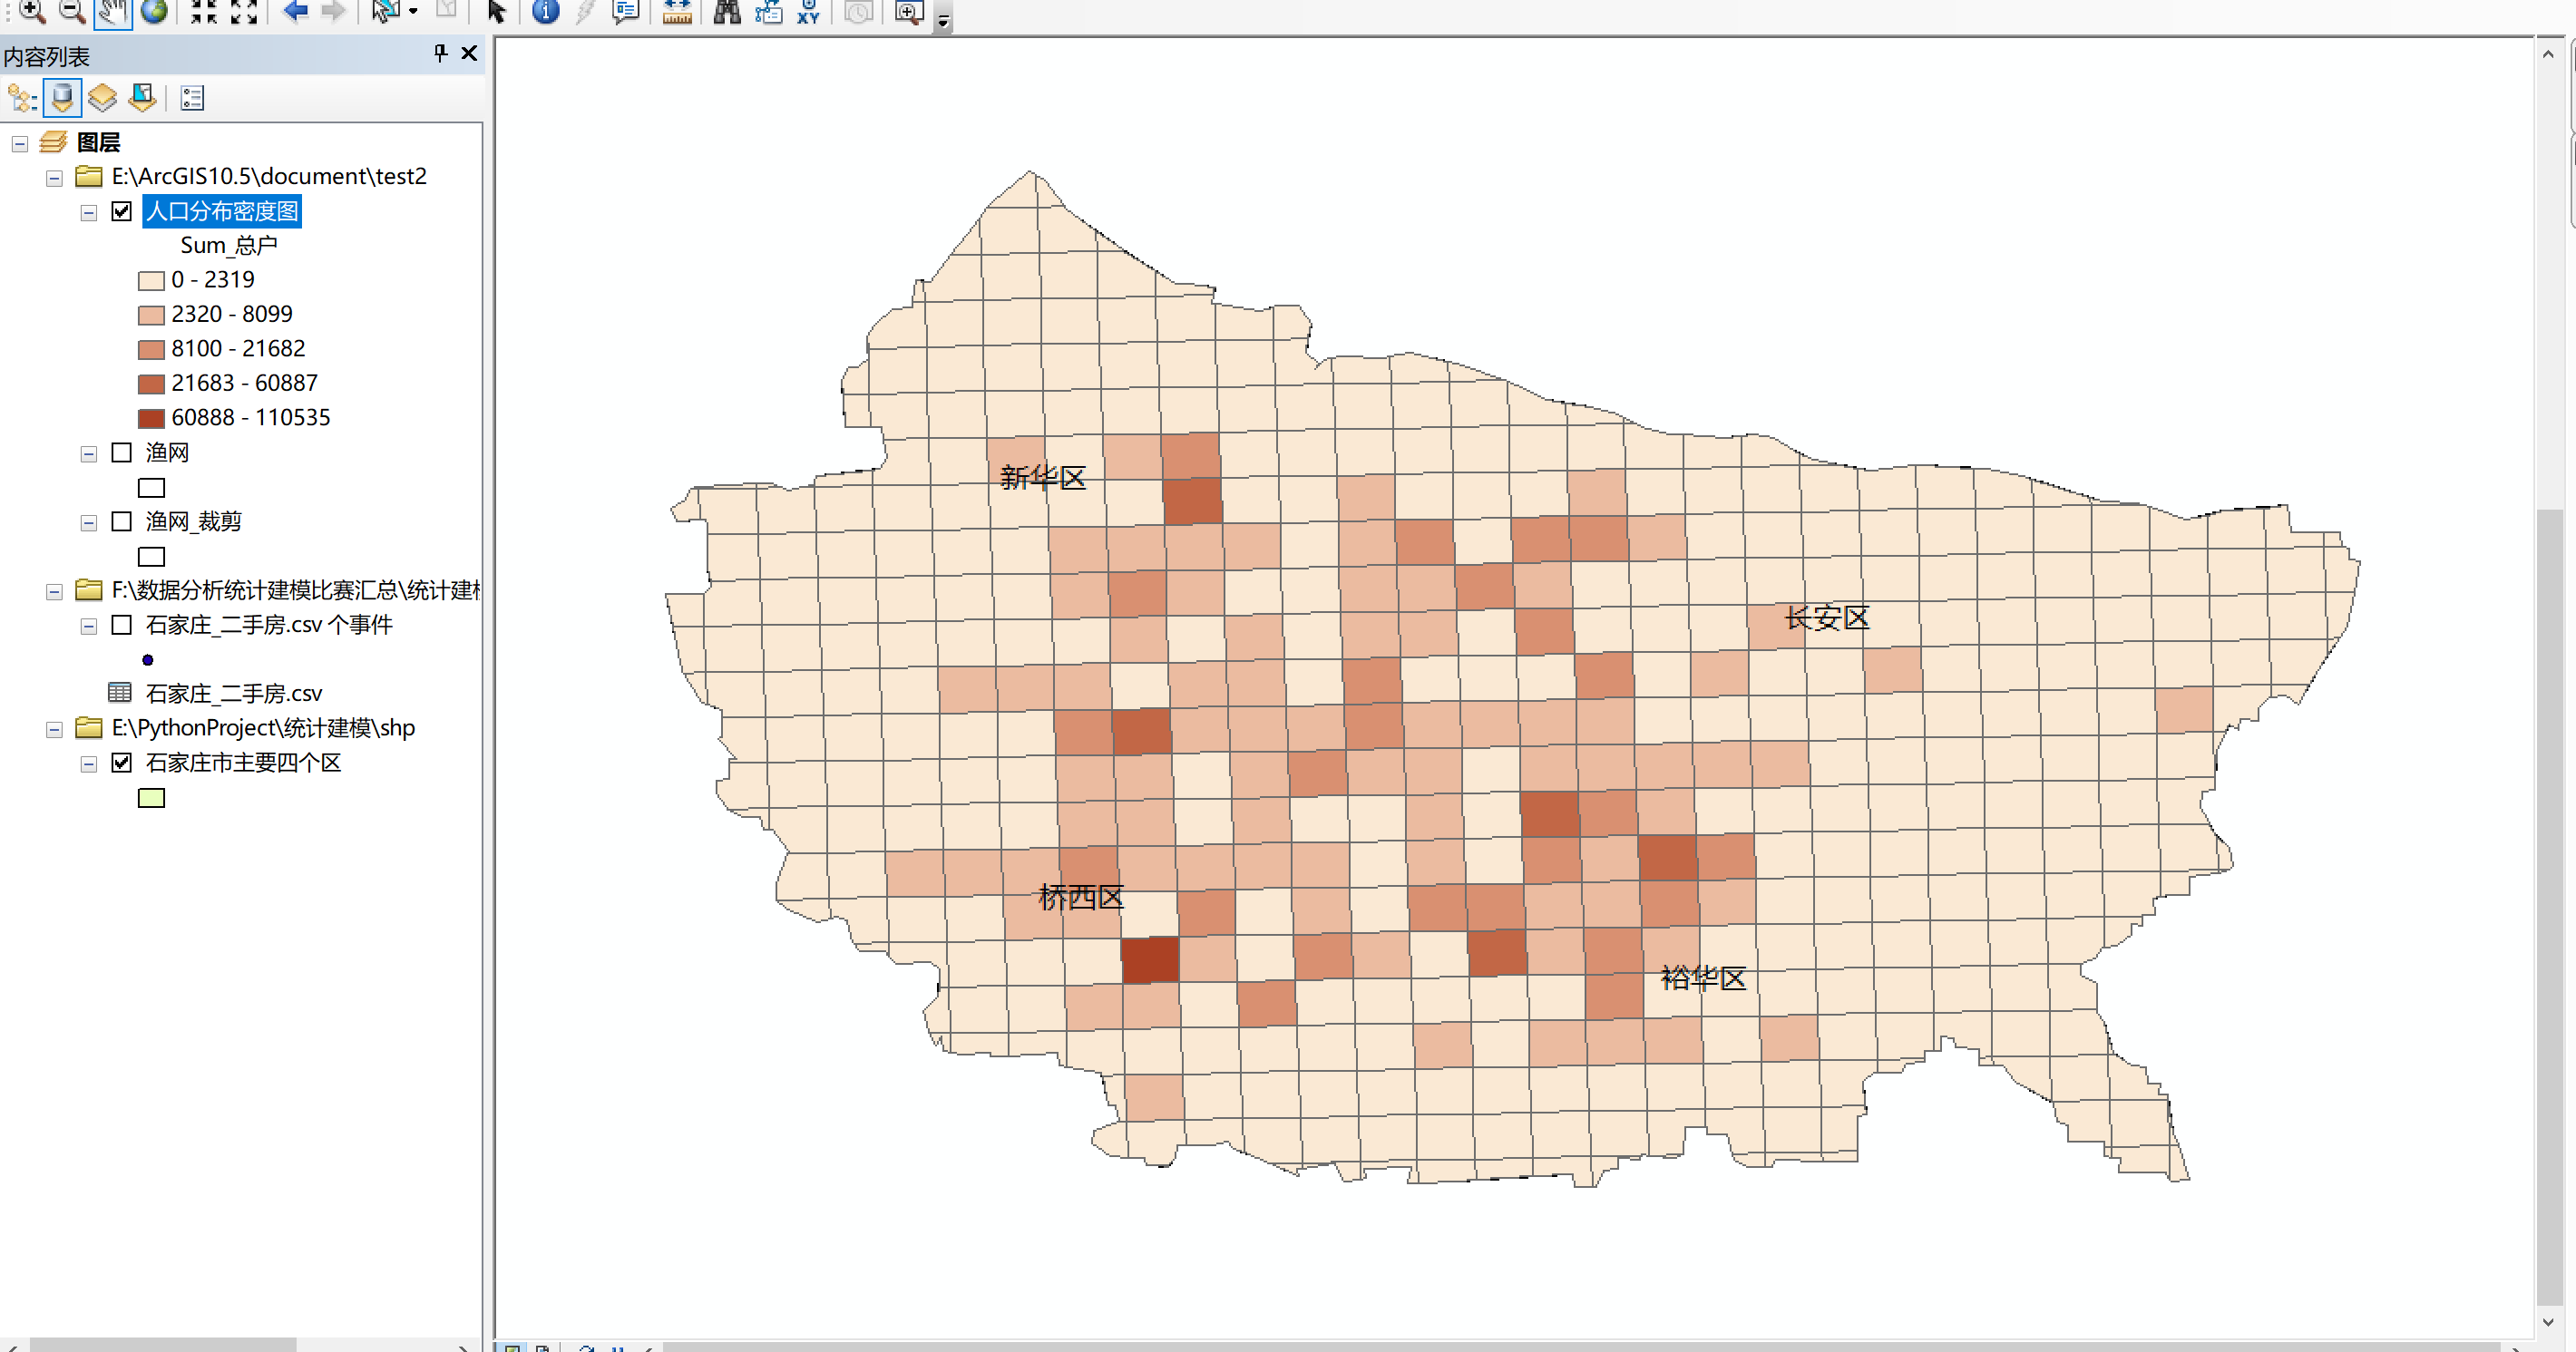Open the Time Slider window icon
The width and height of the screenshot is (2576, 1352).
(x=858, y=11)
